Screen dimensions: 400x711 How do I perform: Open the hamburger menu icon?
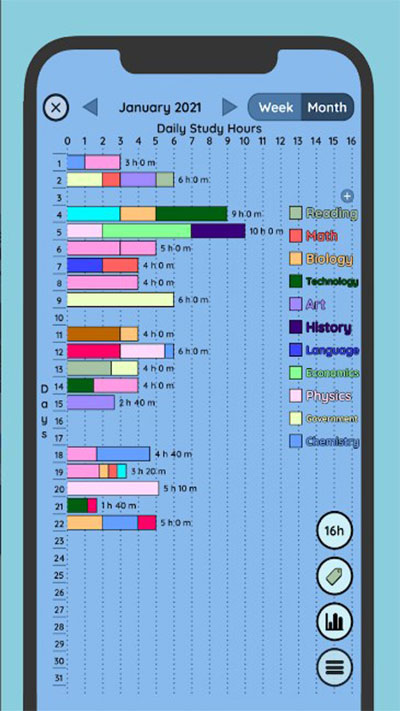[x=335, y=667]
